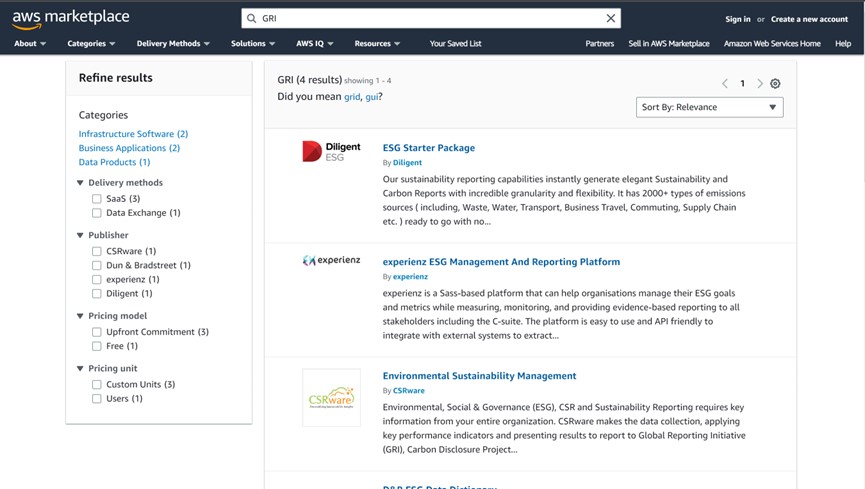Screen dimensions: 865x489
Task: Go to previous results page arrow
Action: tap(725, 83)
